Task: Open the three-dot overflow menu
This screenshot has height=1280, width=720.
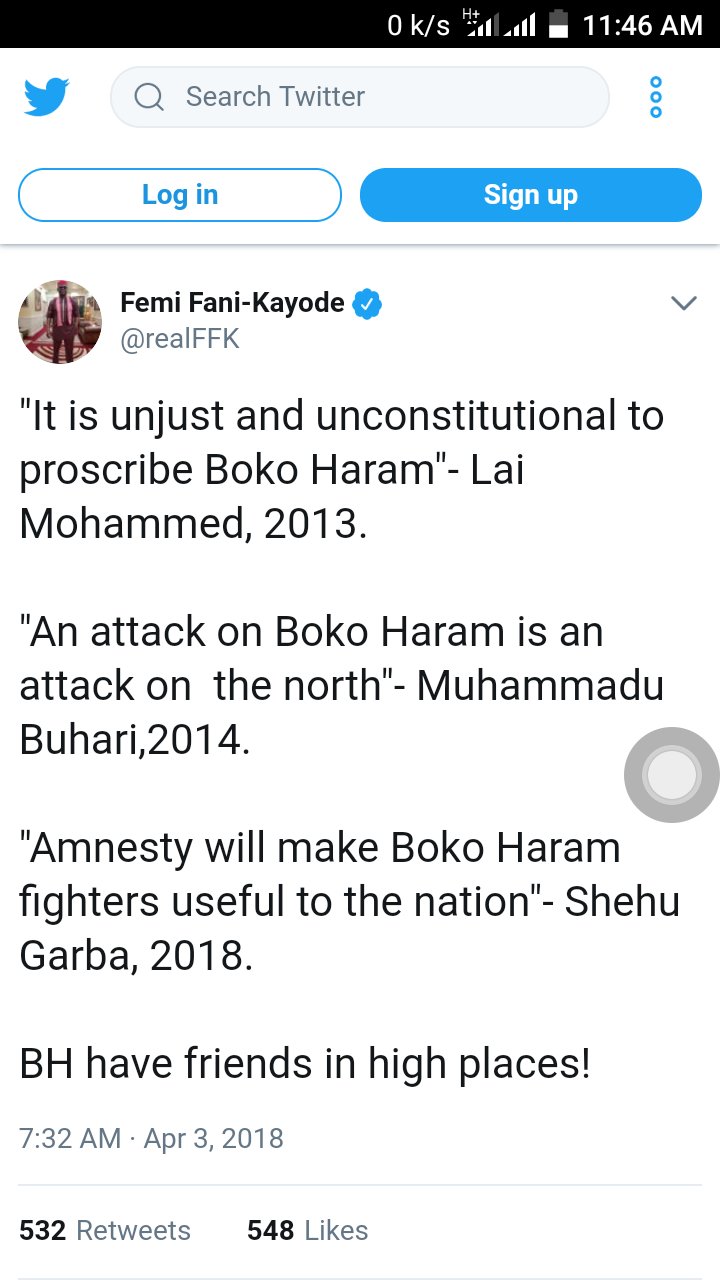Action: [x=656, y=97]
